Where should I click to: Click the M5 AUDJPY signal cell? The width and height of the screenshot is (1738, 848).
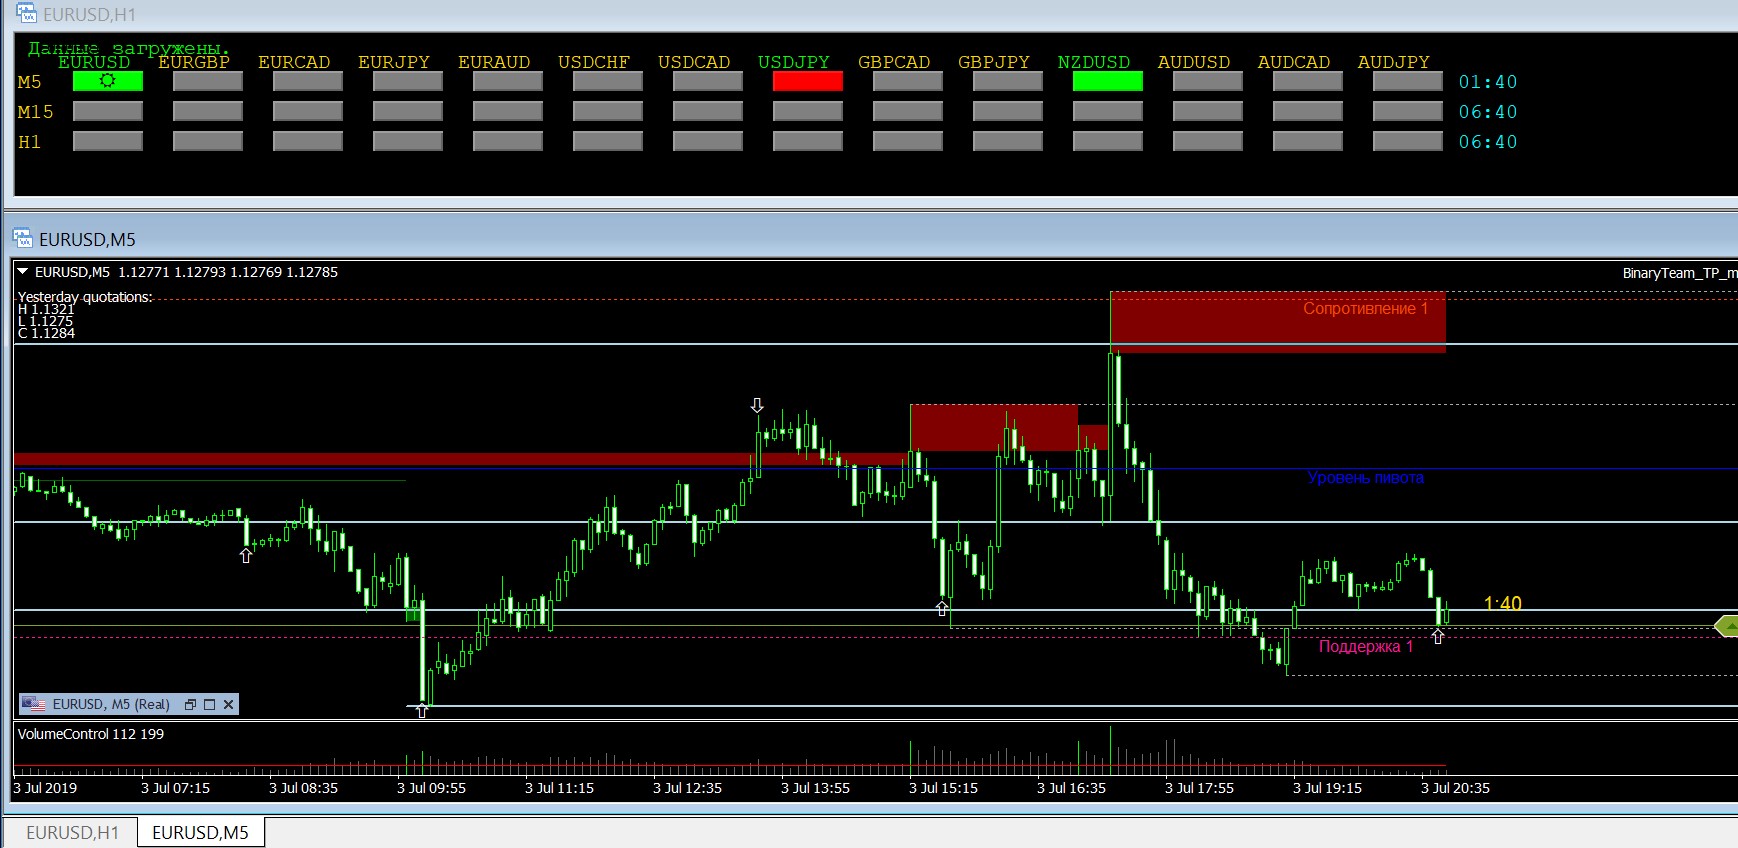point(1408,81)
